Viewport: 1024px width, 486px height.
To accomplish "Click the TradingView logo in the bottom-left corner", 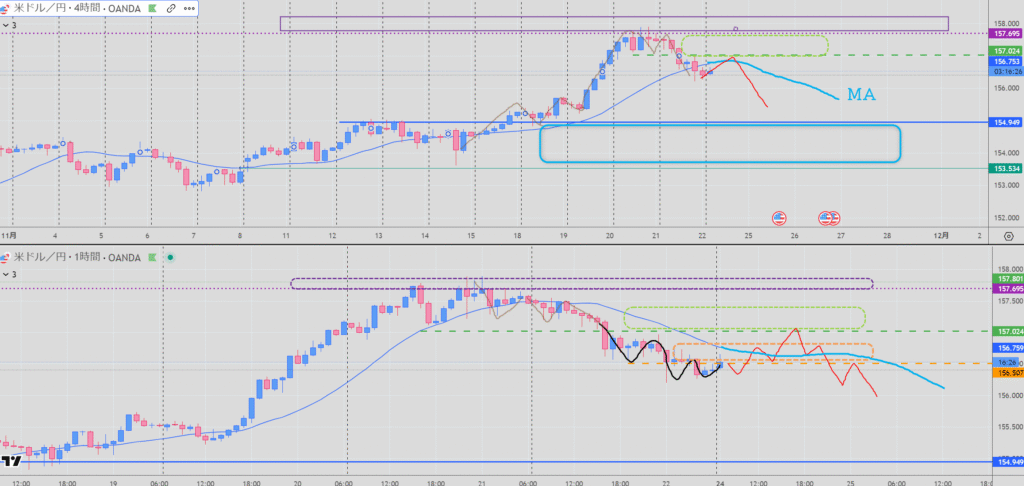I will click(x=11, y=462).
